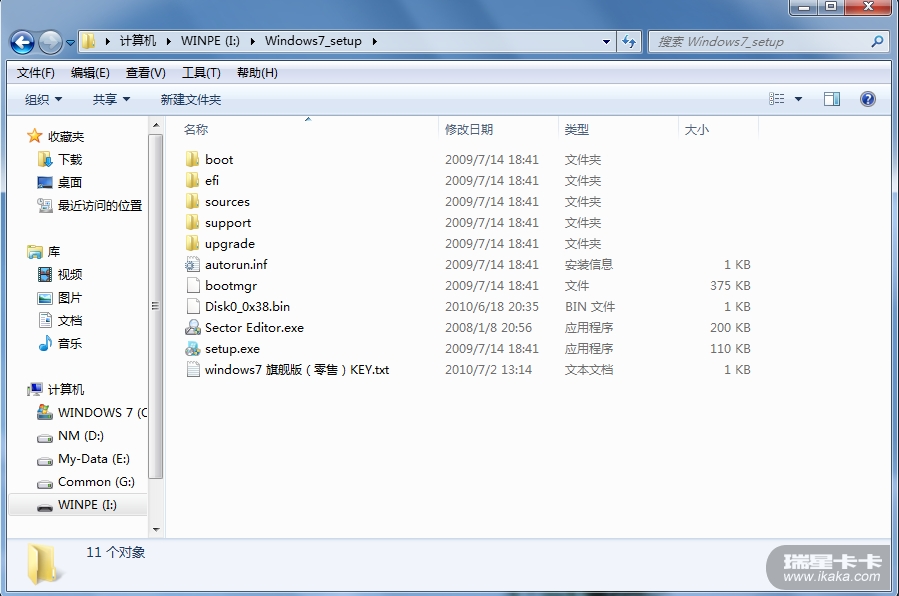Click the BIN 文件 type cell
The width and height of the screenshot is (899, 596).
pos(590,307)
